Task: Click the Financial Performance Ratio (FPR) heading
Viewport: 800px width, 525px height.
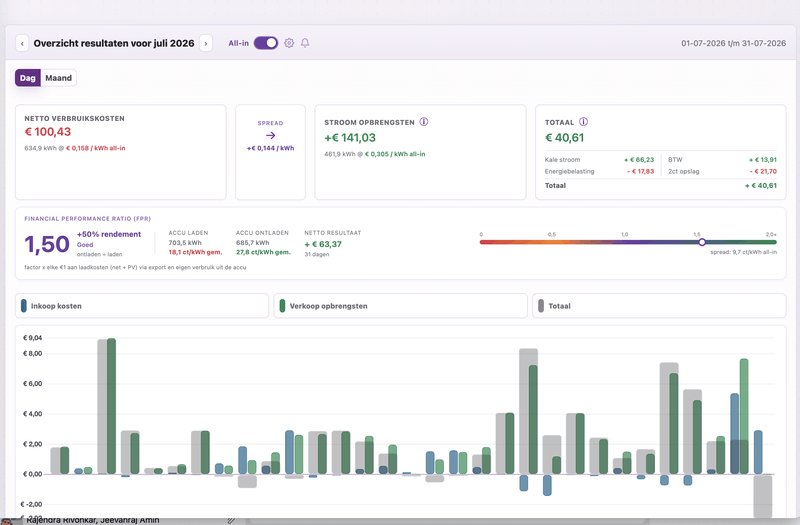Action: (x=88, y=218)
